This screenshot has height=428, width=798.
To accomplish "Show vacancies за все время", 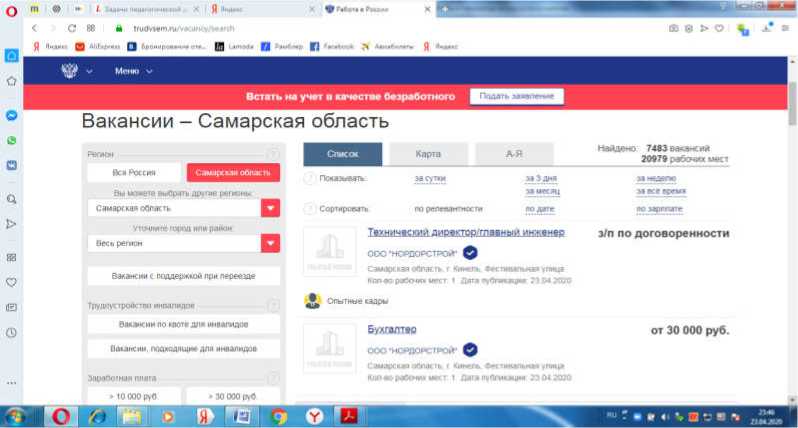I will coord(661,191).
